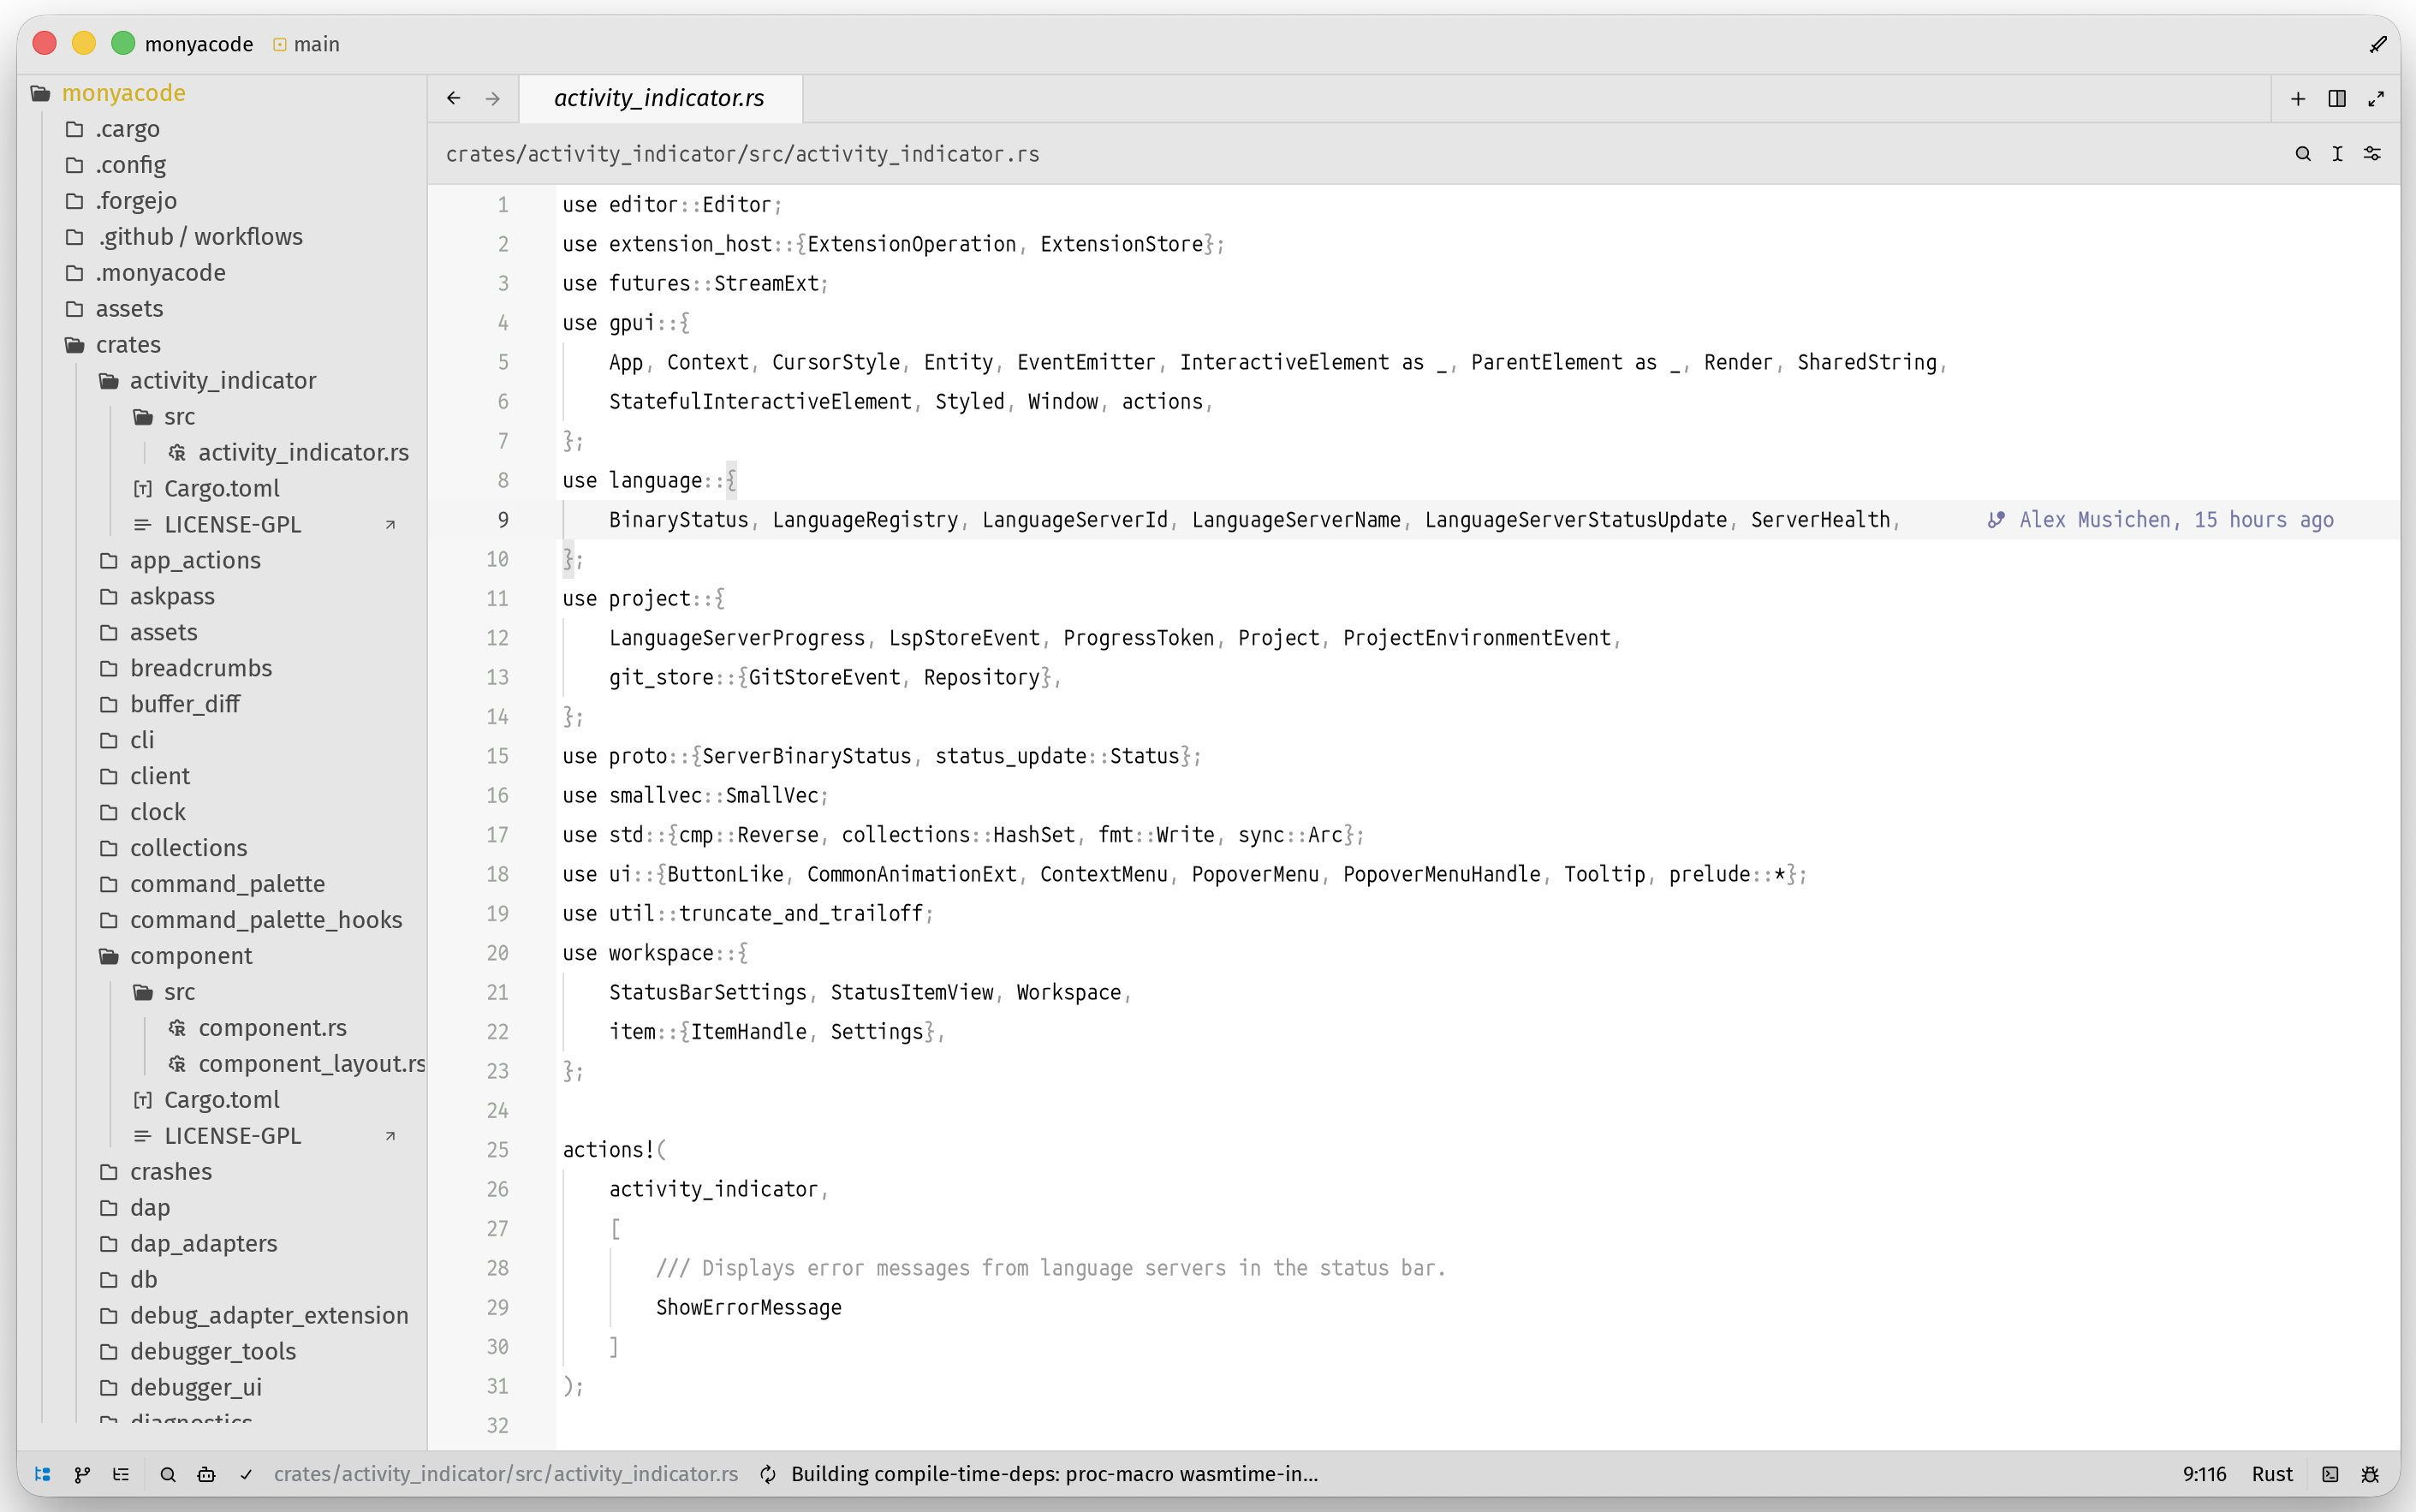Select the activity_indicator.rs tab
2416x1512 pixels.
[659, 98]
